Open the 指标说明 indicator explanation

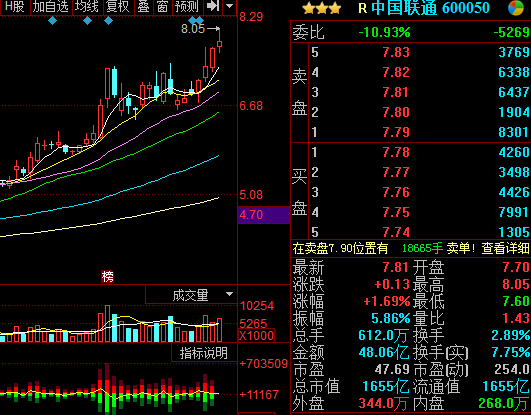pos(204,353)
